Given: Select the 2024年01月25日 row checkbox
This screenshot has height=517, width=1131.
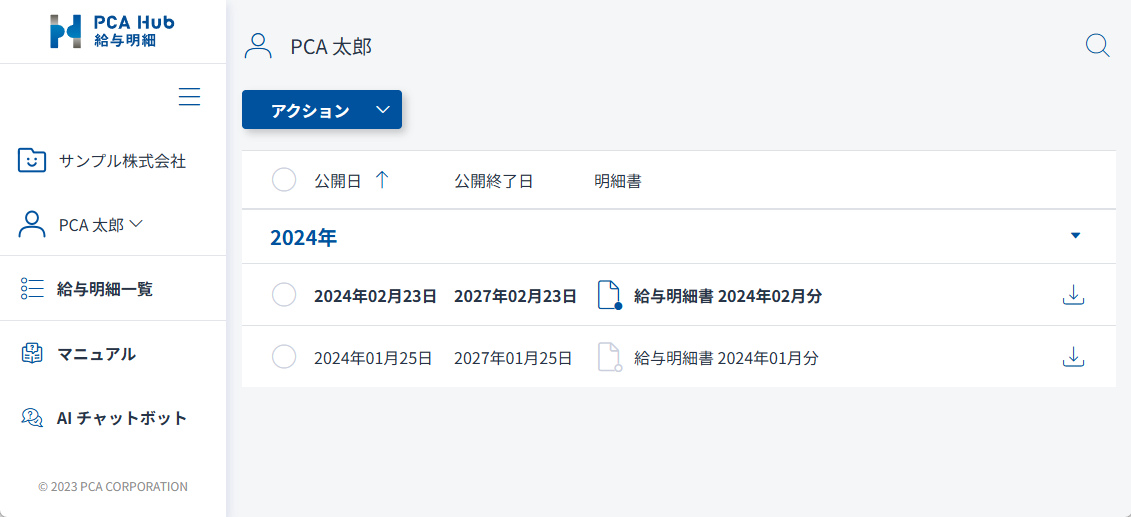Looking at the screenshot, I should pyautogui.click(x=284, y=356).
